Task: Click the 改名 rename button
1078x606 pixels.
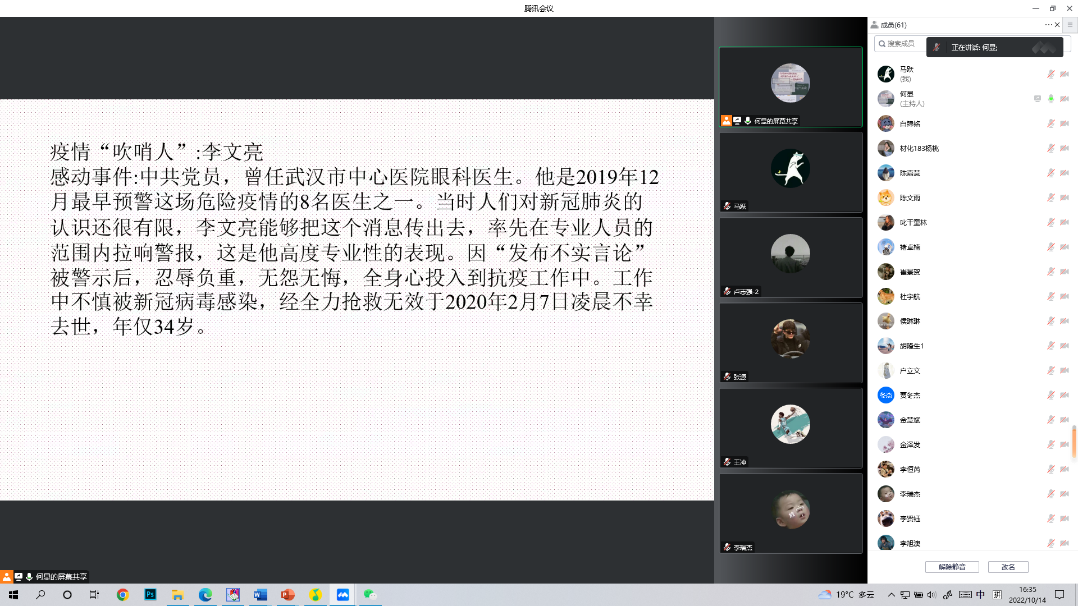Action: click(1008, 567)
